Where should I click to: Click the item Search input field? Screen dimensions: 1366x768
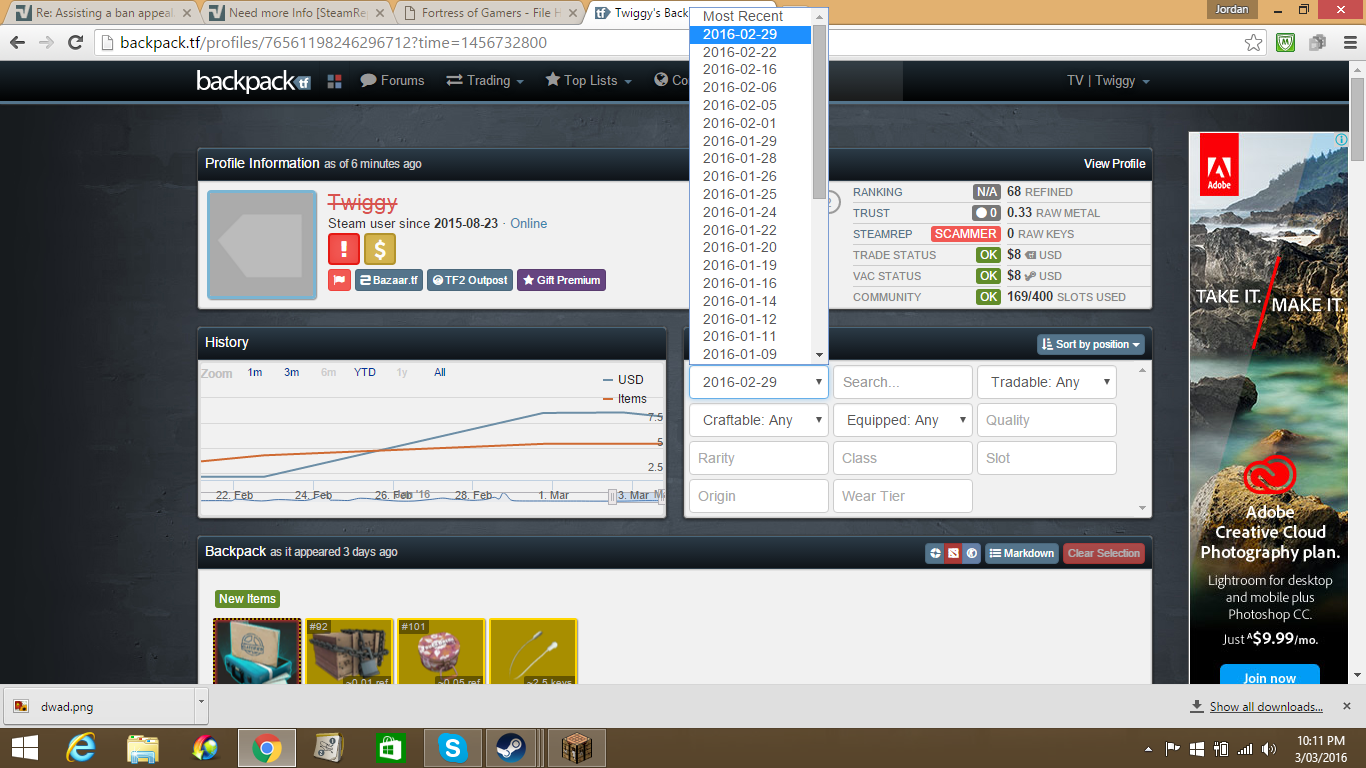point(902,382)
